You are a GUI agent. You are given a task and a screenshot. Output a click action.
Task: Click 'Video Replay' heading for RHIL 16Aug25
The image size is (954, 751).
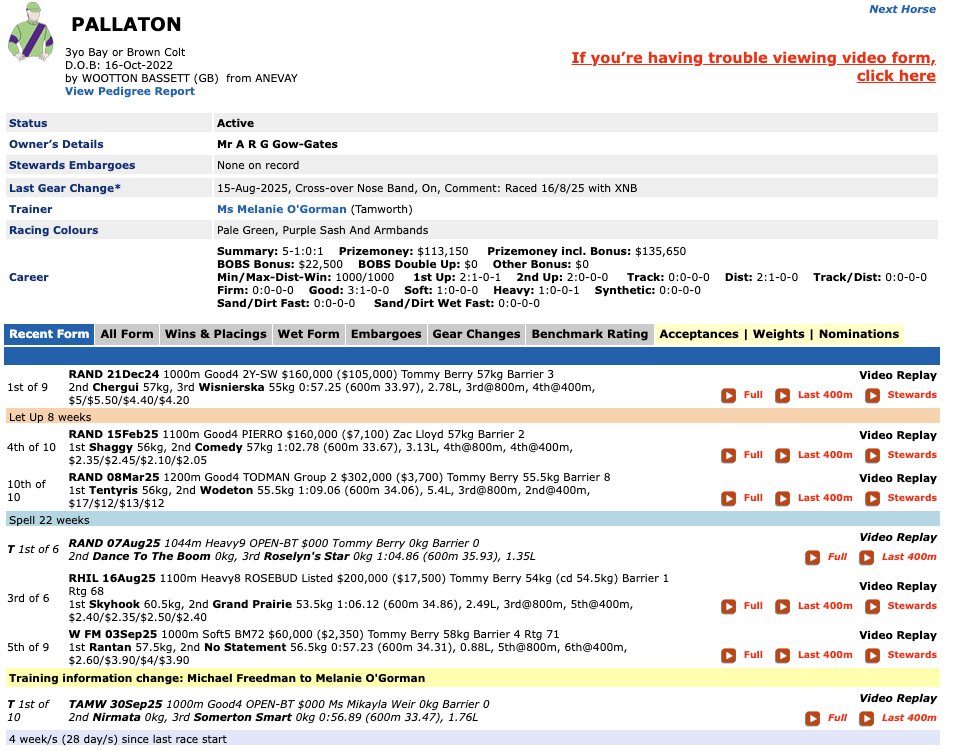pos(897,587)
